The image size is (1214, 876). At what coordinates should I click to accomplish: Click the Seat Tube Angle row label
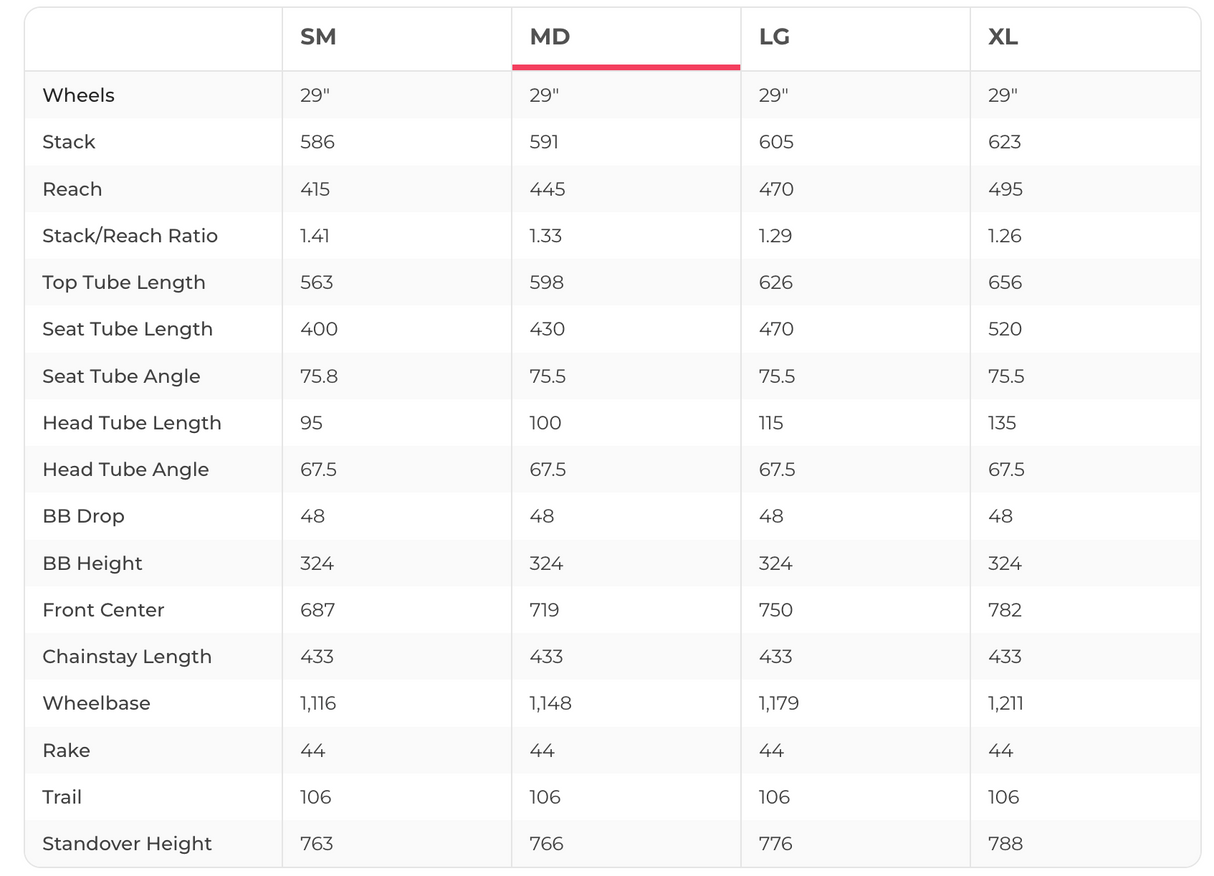coord(121,376)
